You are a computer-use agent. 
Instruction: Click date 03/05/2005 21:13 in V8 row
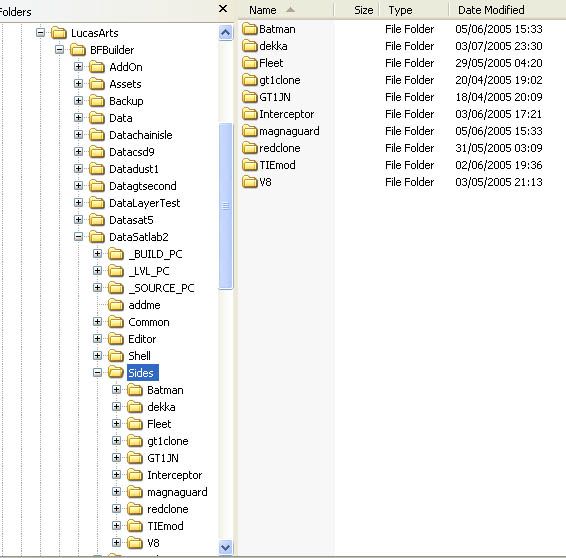pos(499,182)
